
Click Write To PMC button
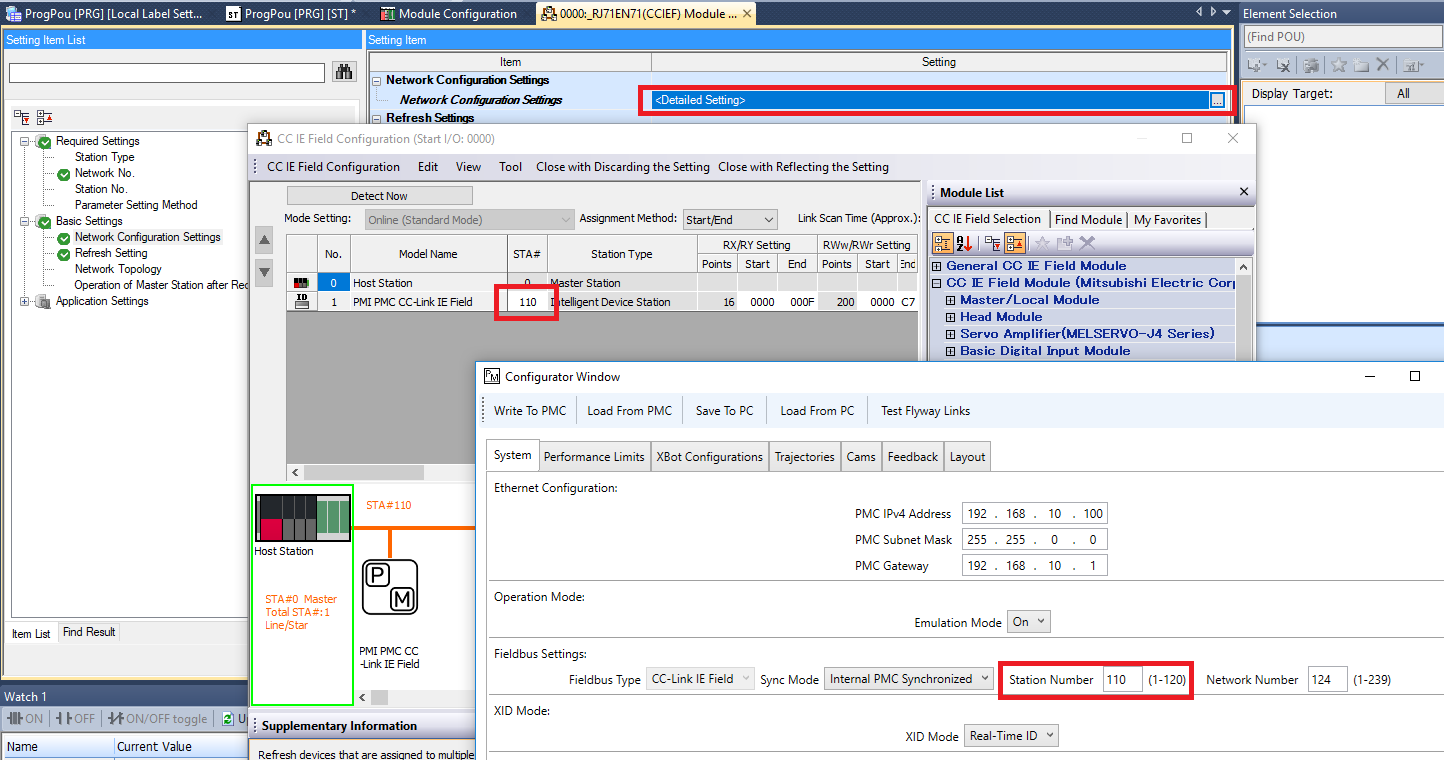pyautogui.click(x=529, y=411)
